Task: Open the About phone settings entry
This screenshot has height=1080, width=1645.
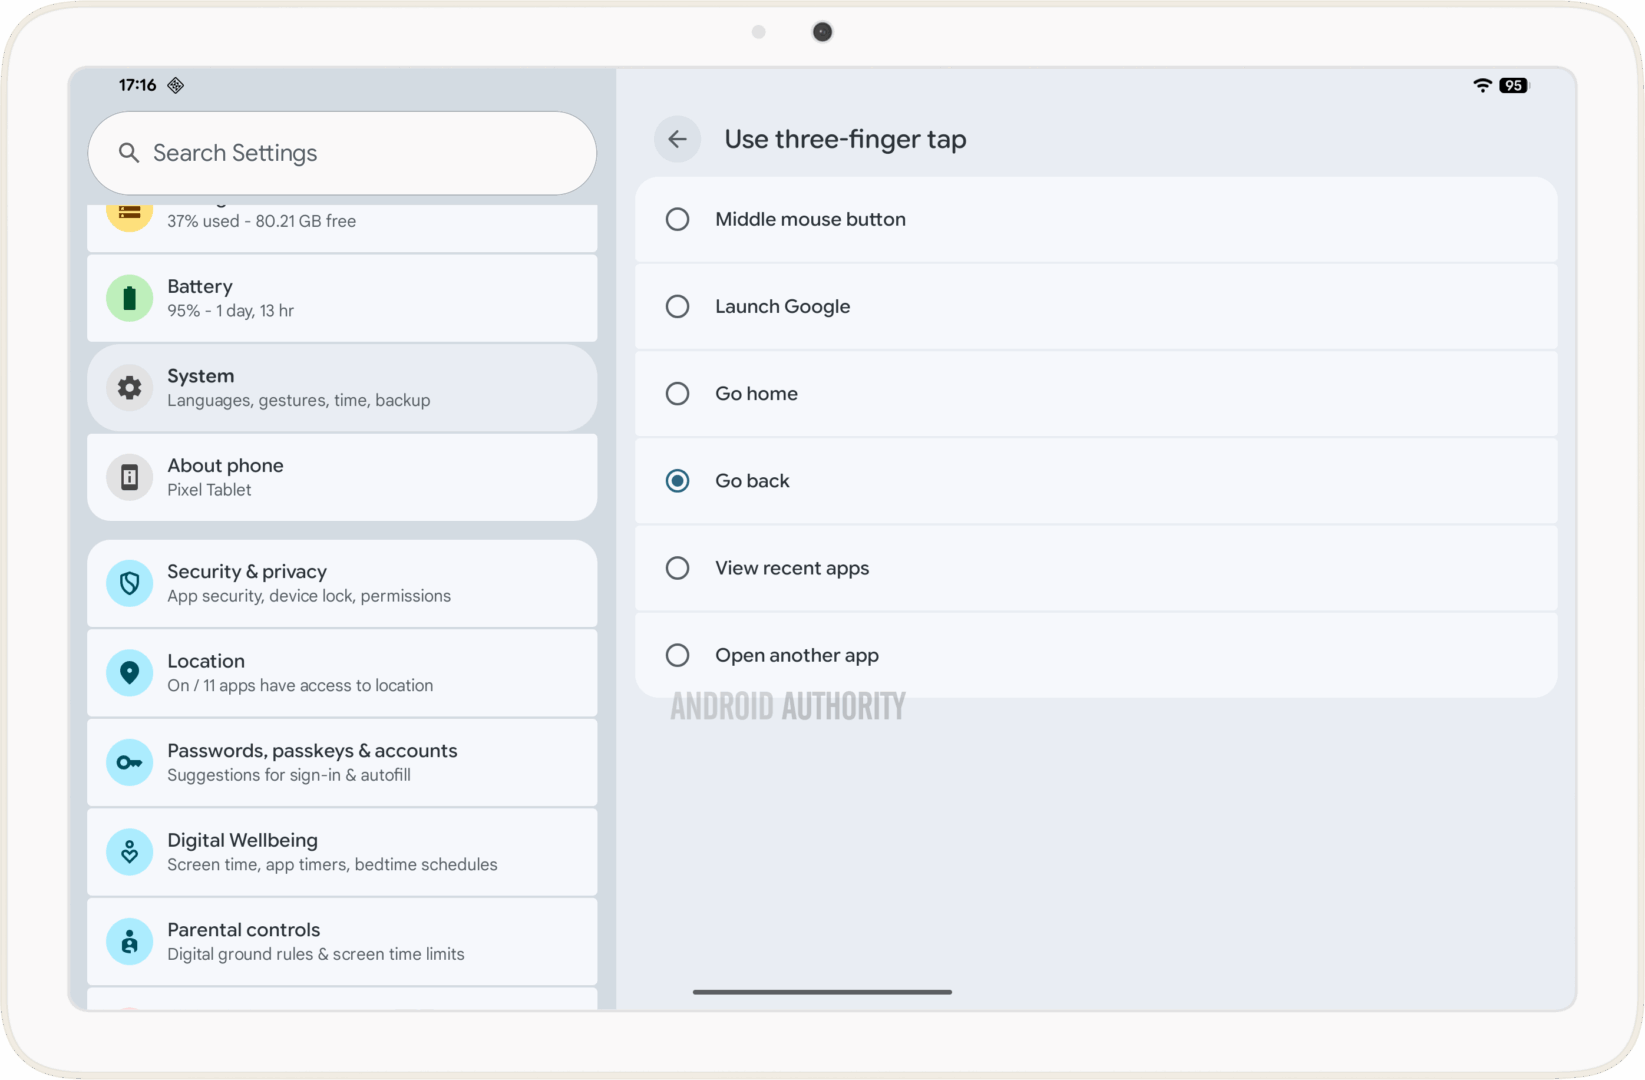Action: (x=340, y=477)
